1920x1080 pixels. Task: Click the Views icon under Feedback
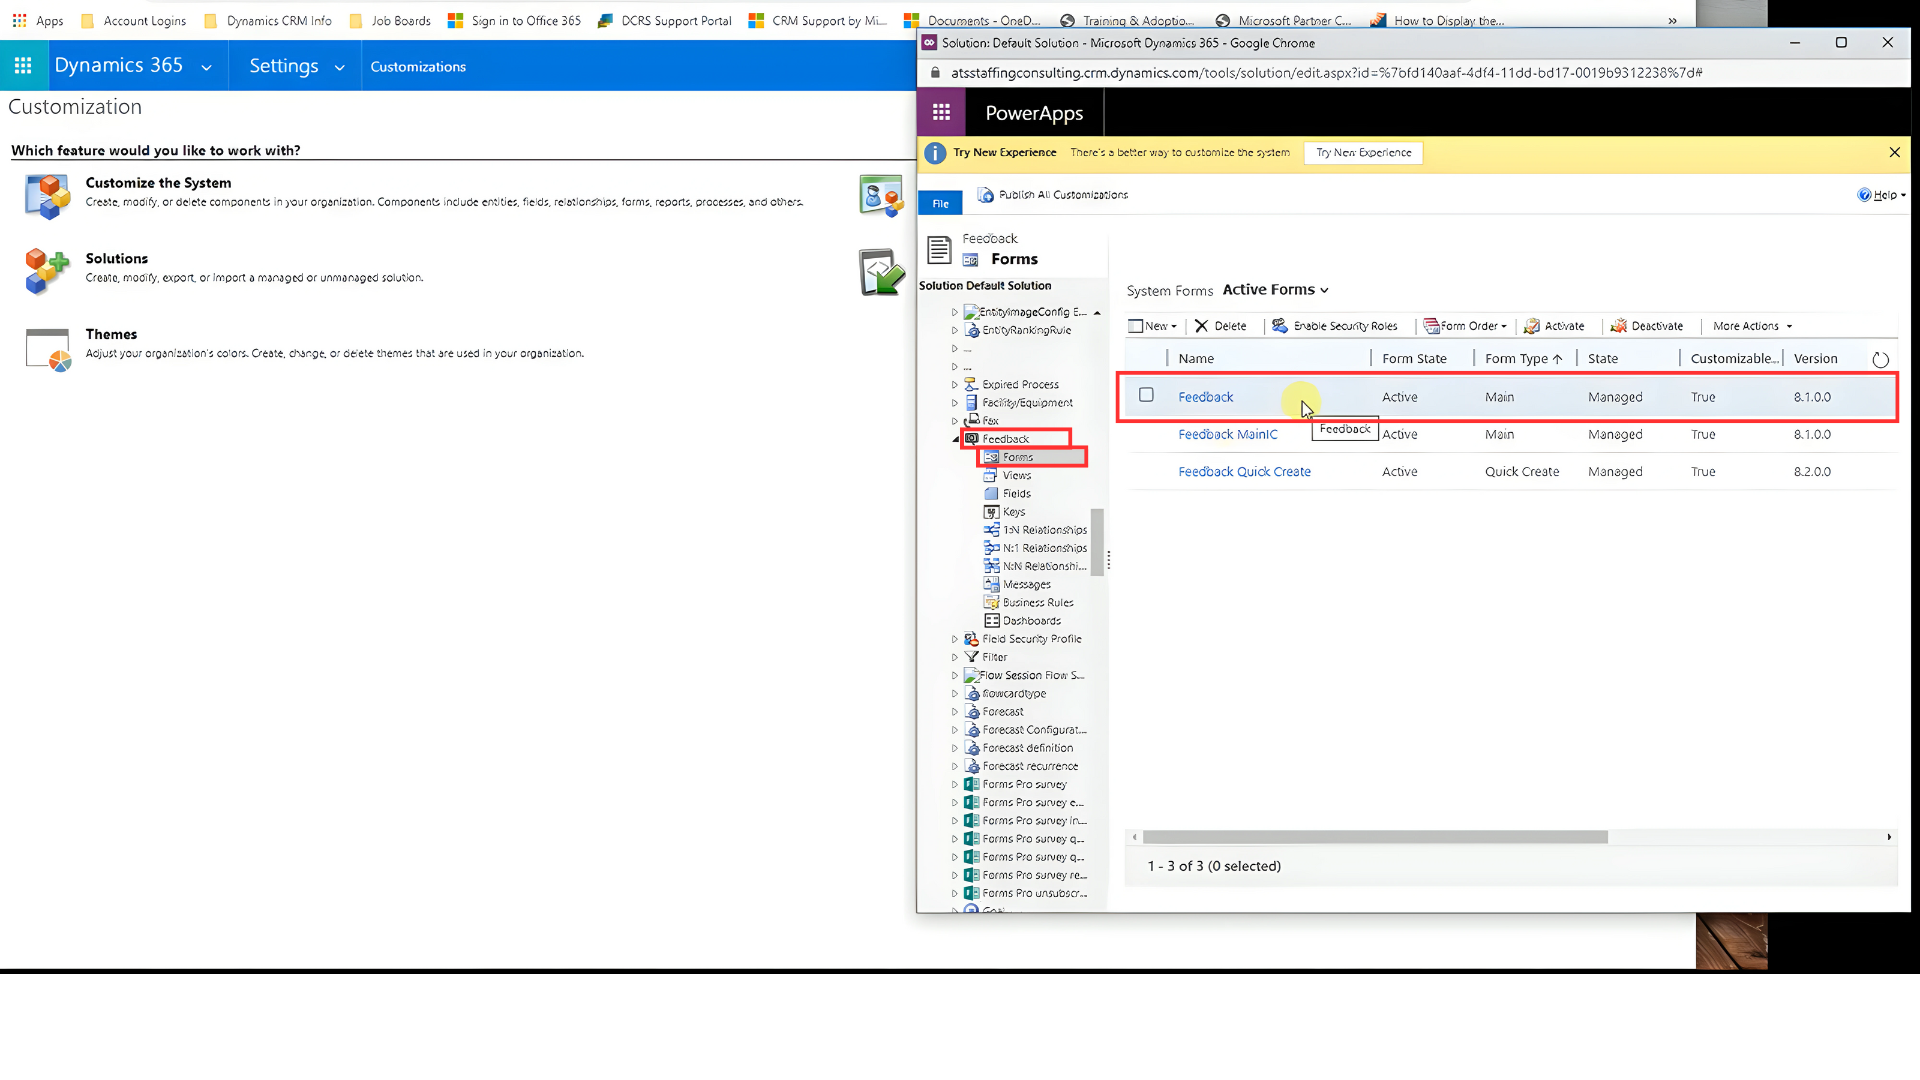[x=991, y=475]
